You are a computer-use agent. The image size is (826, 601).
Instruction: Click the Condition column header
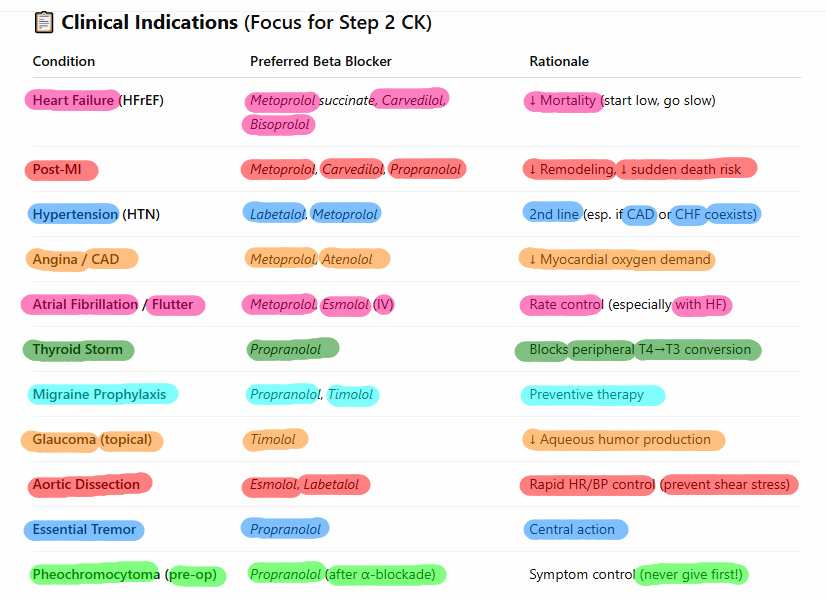coord(64,62)
